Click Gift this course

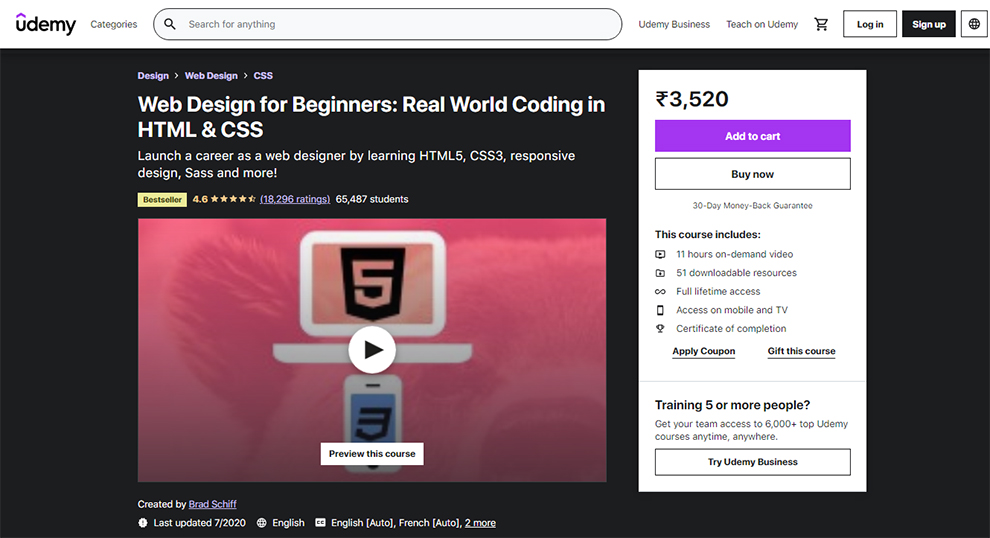coord(801,351)
